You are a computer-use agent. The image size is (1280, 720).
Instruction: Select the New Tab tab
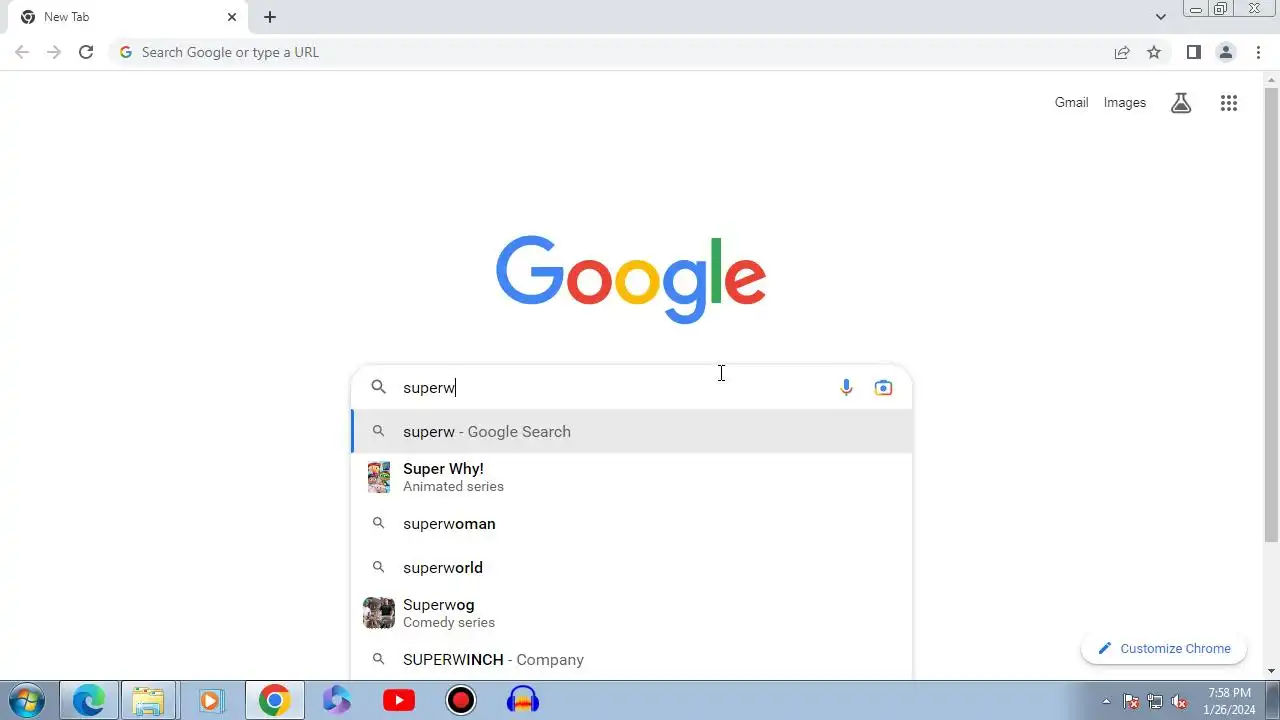127,17
